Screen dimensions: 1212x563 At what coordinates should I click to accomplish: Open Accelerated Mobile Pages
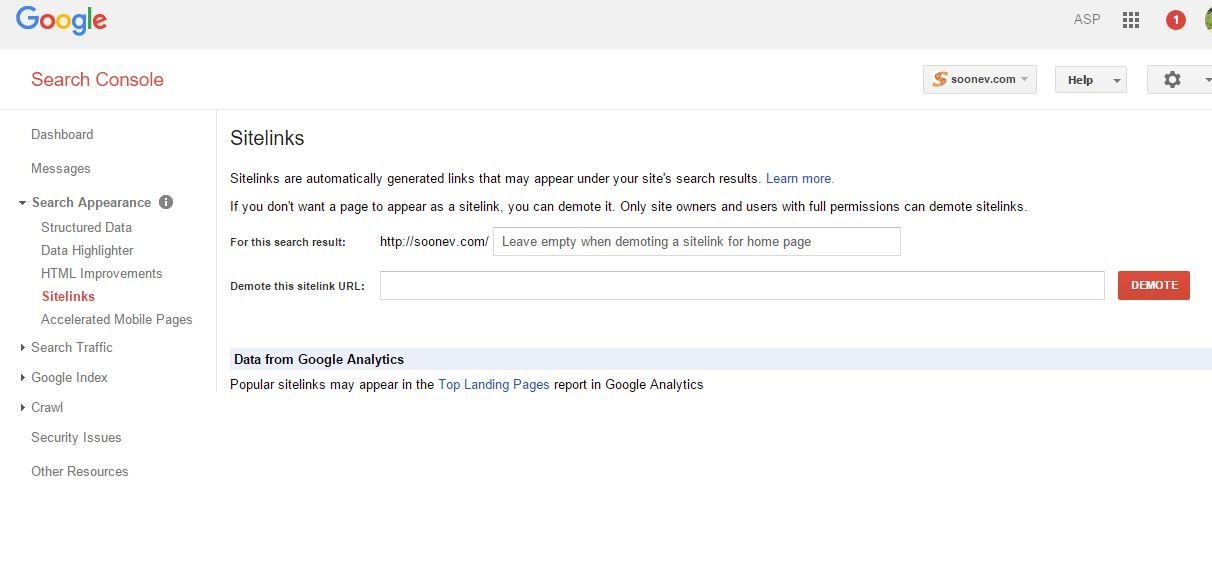coord(116,319)
